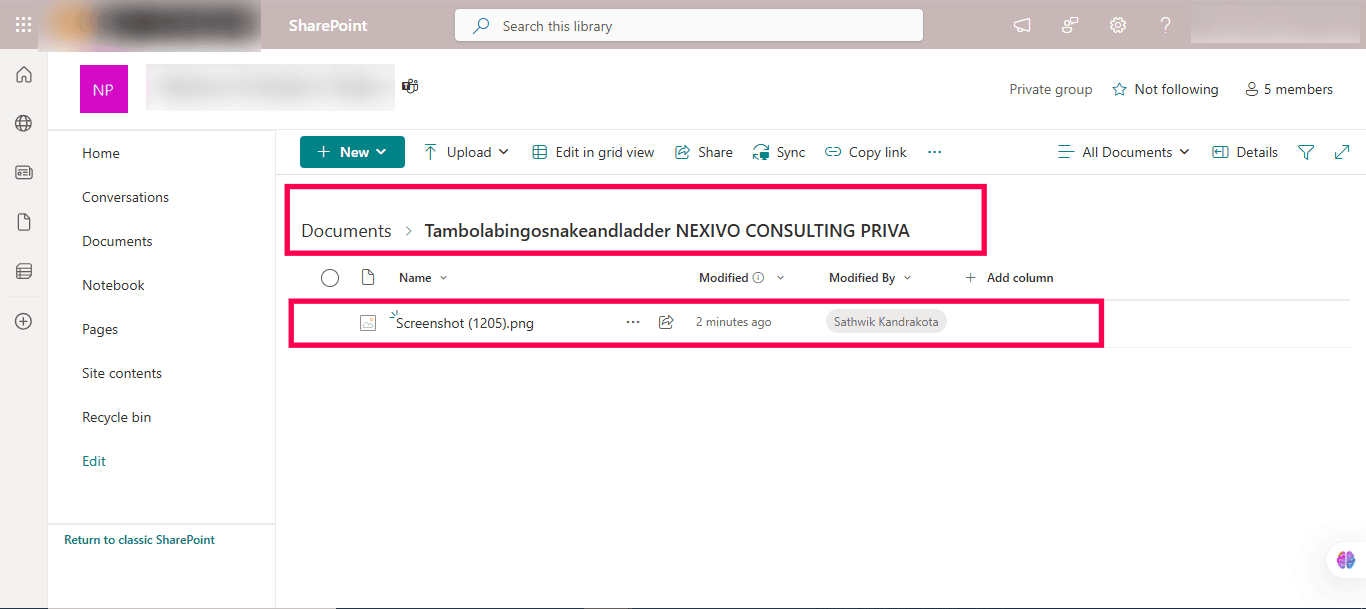The width and height of the screenshot is (1366, 609).
Task: Go to SharePoint home via house icon
Action: click(x=24, y=75)
